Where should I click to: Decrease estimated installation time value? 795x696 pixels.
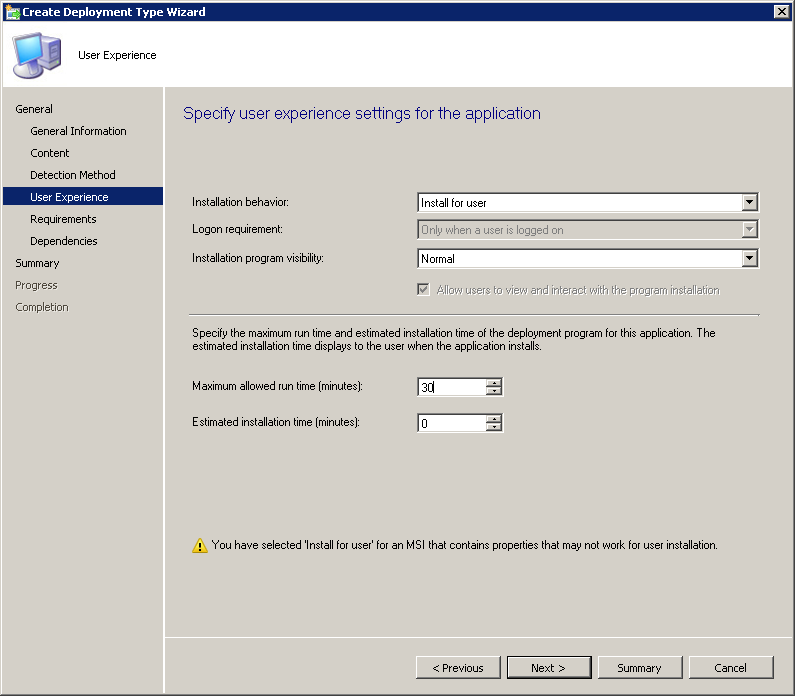tap(493, 427)
